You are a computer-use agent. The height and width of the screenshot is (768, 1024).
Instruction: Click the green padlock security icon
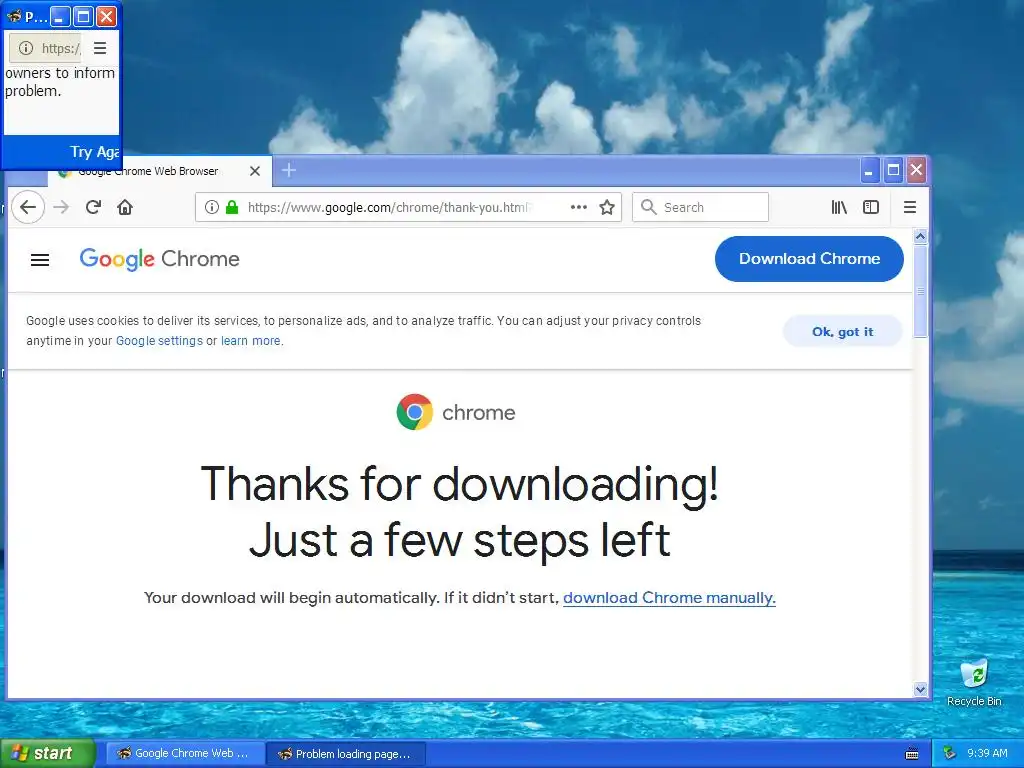232,207
